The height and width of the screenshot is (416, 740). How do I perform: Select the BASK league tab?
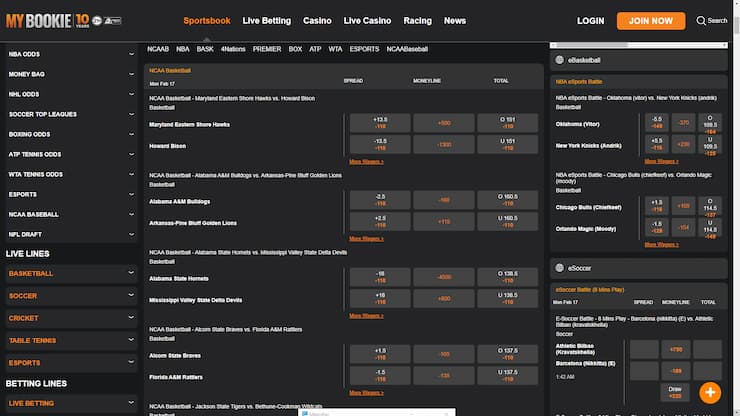pyautogui.click(x=205, y=49)
